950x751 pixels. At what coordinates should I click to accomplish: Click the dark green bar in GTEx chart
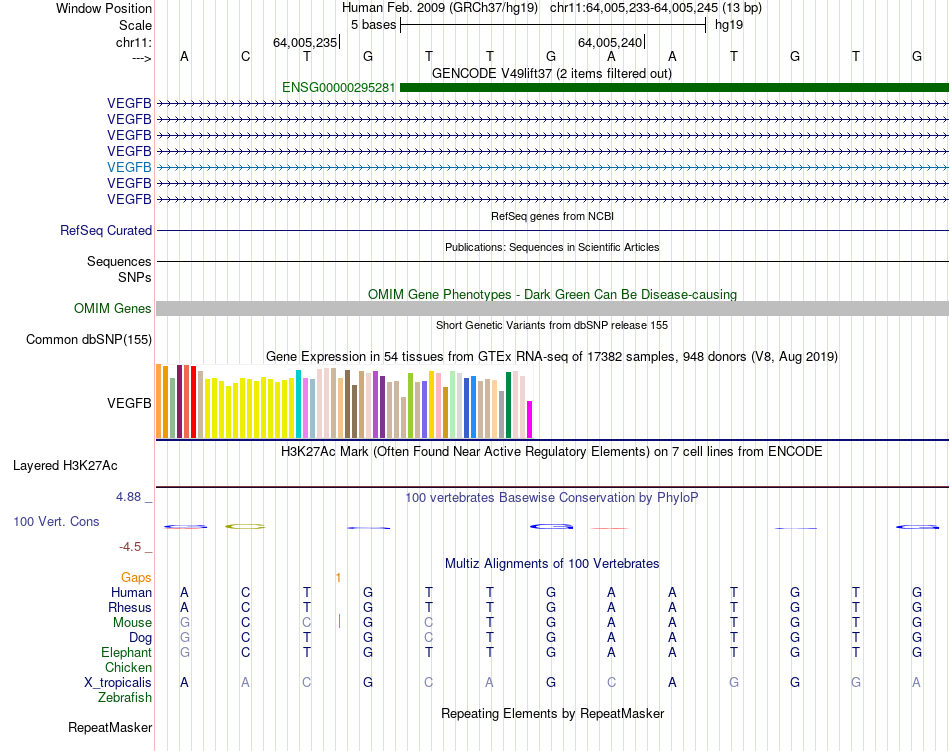[508, 405]
